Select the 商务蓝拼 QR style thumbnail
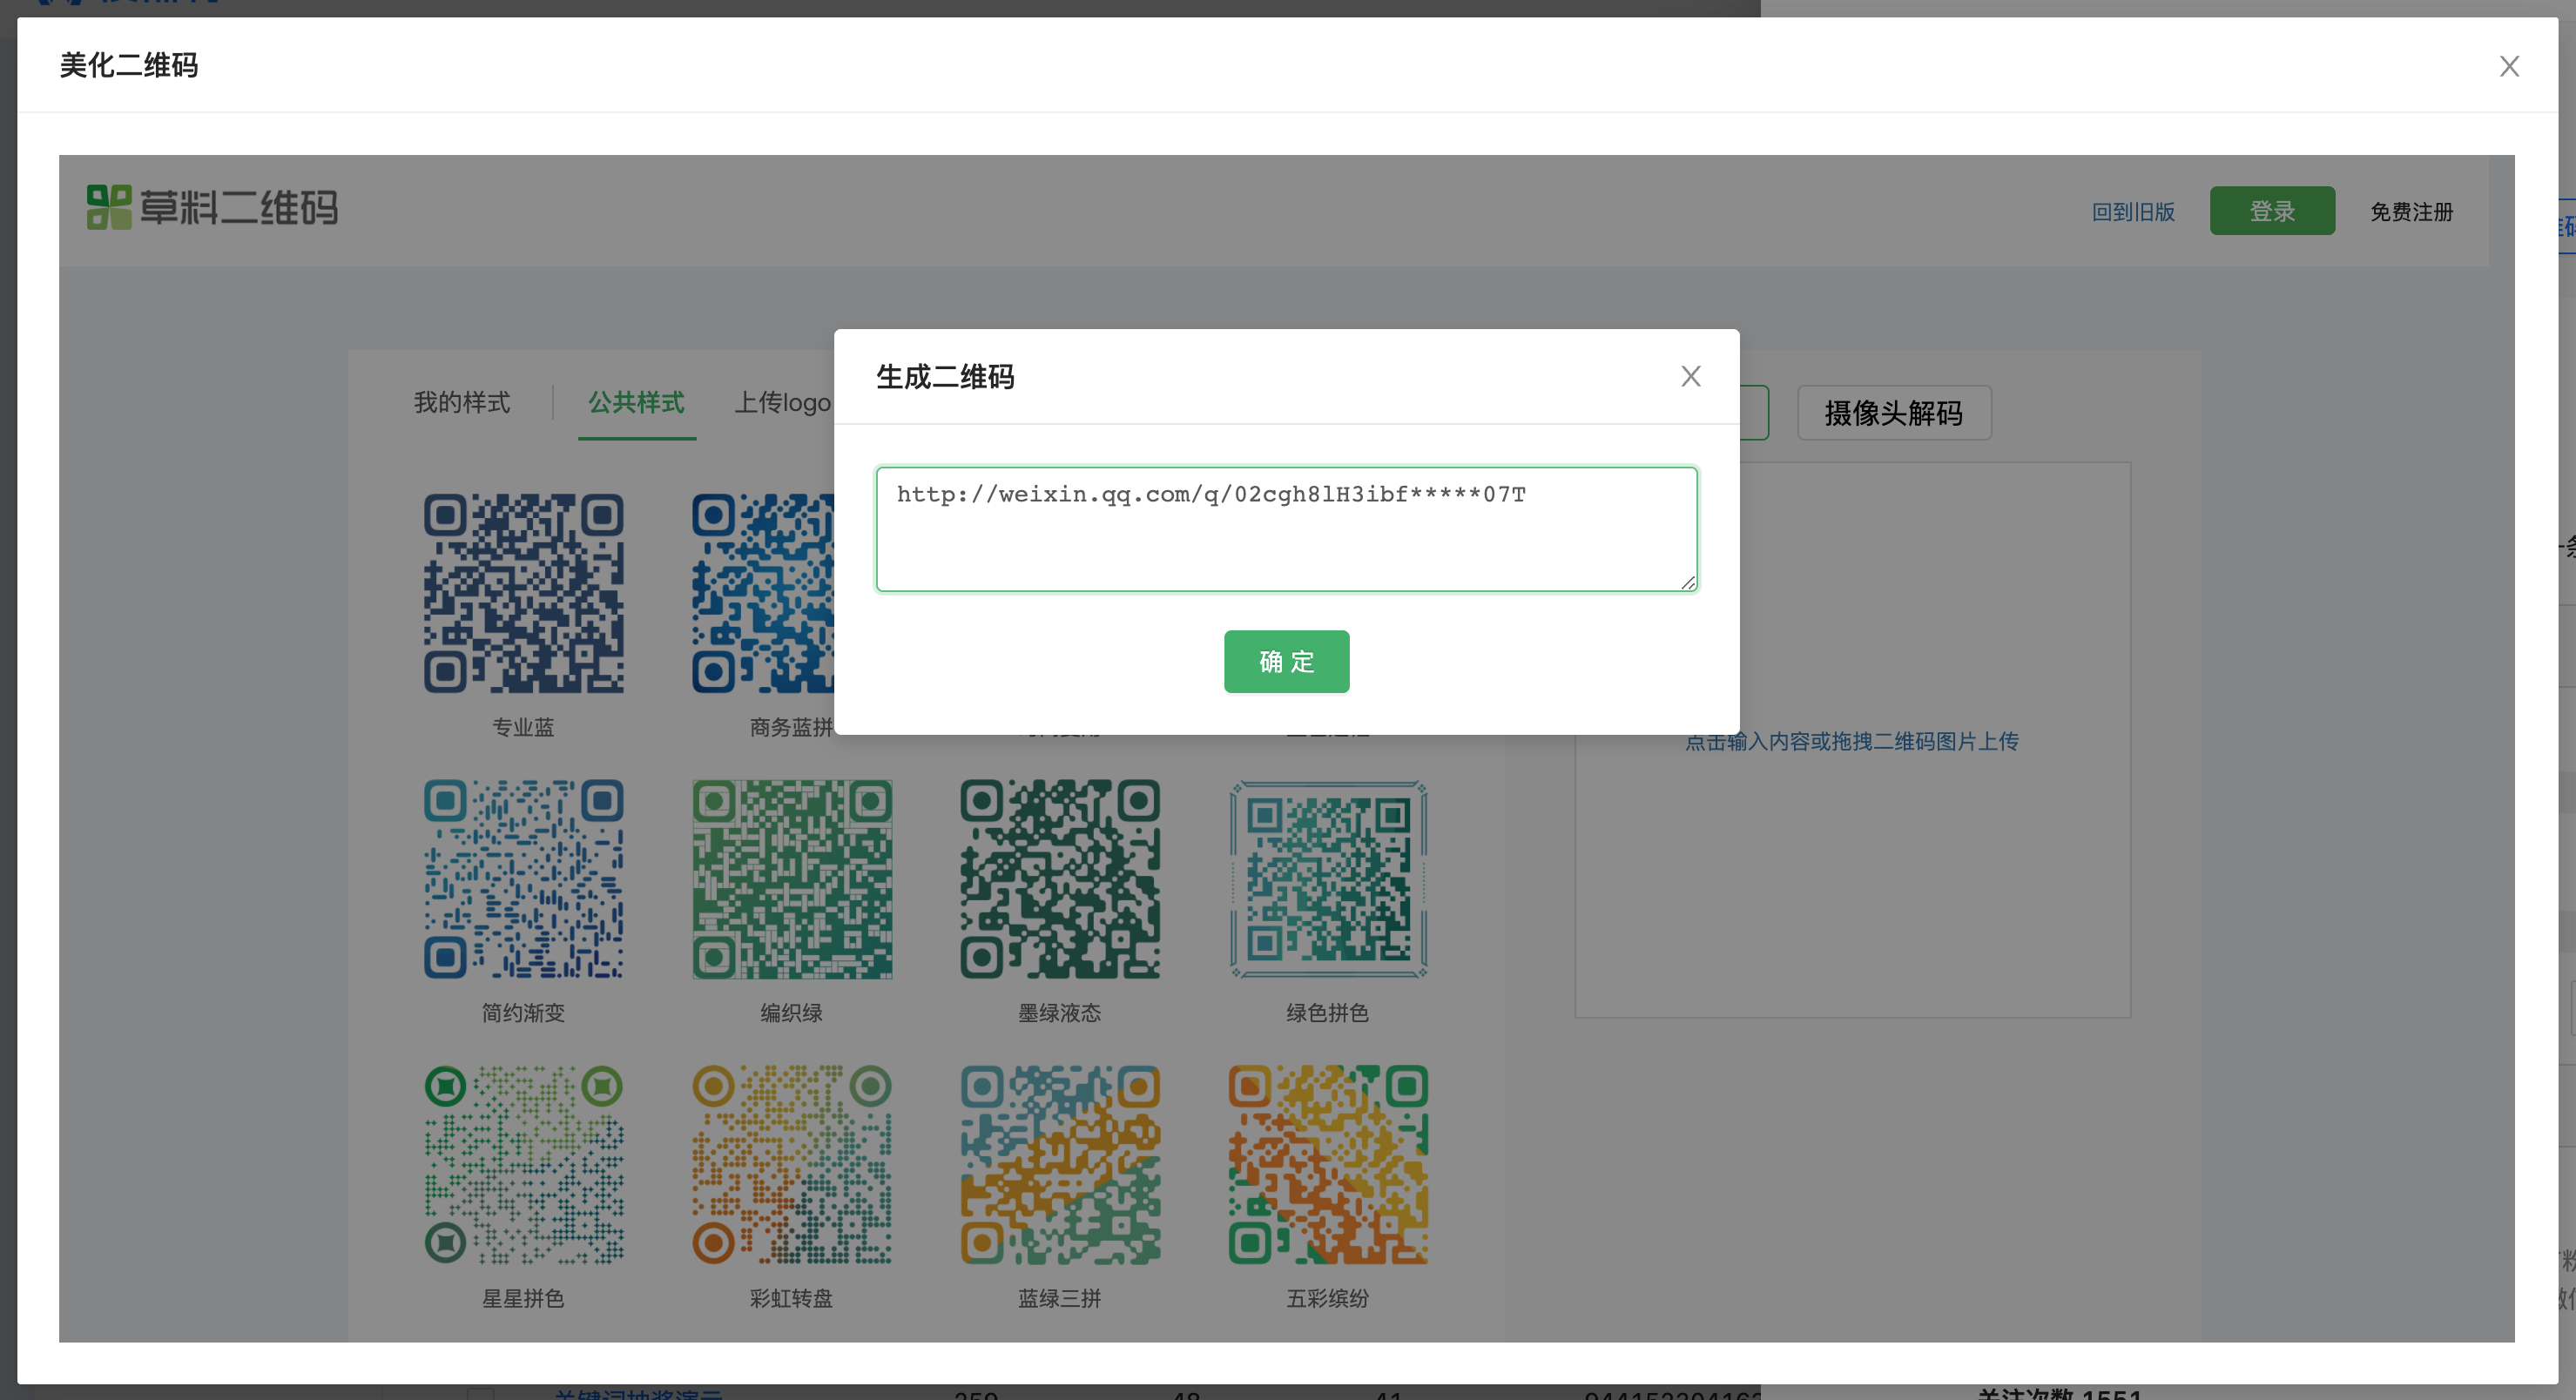This screenshot has width=2576, height=1400. 763,593
